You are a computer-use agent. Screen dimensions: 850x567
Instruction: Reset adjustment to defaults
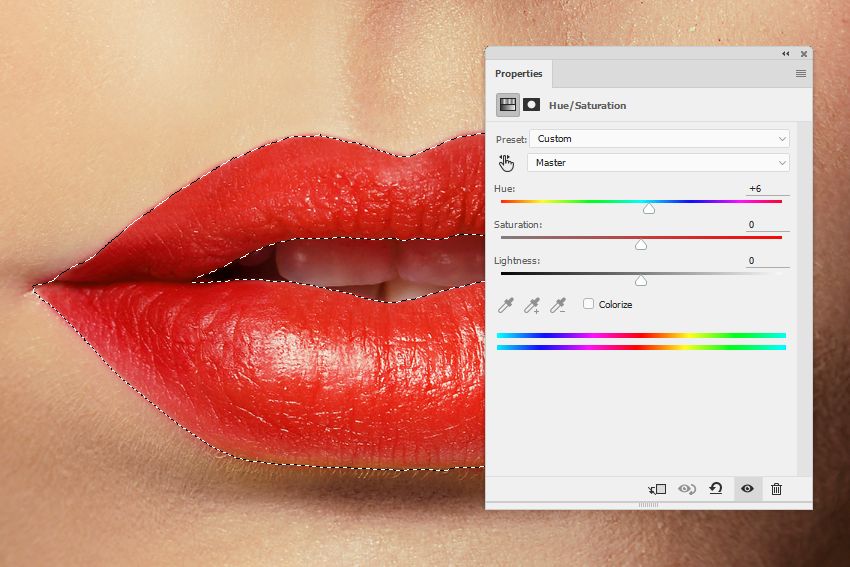(716, 489)
